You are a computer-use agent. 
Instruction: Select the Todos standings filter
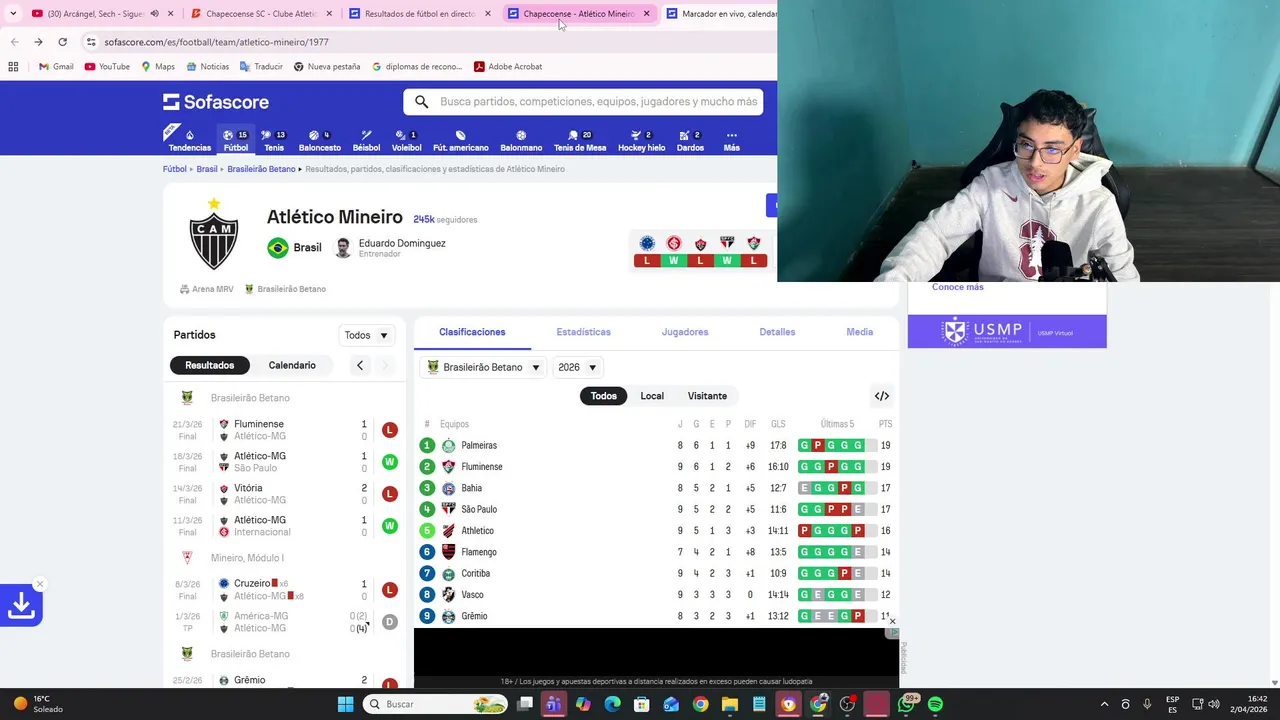(x=604, y=396)
